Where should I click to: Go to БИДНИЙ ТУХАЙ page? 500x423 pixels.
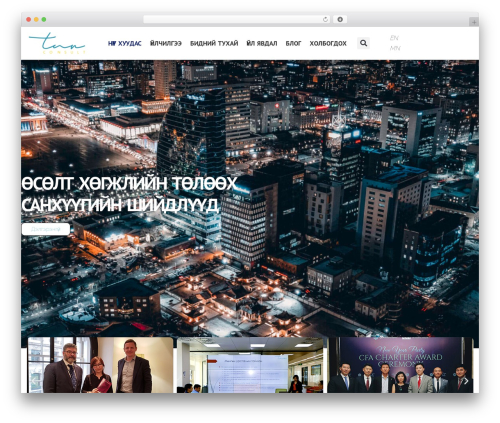click(214, 43)
